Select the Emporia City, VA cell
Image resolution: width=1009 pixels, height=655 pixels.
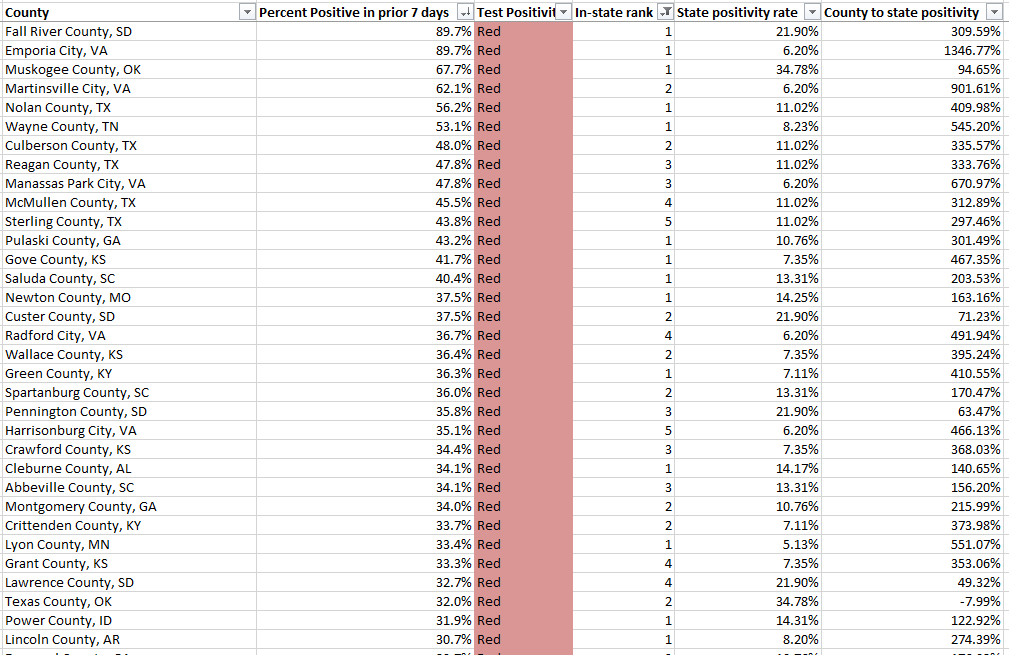tap(129, 50)
